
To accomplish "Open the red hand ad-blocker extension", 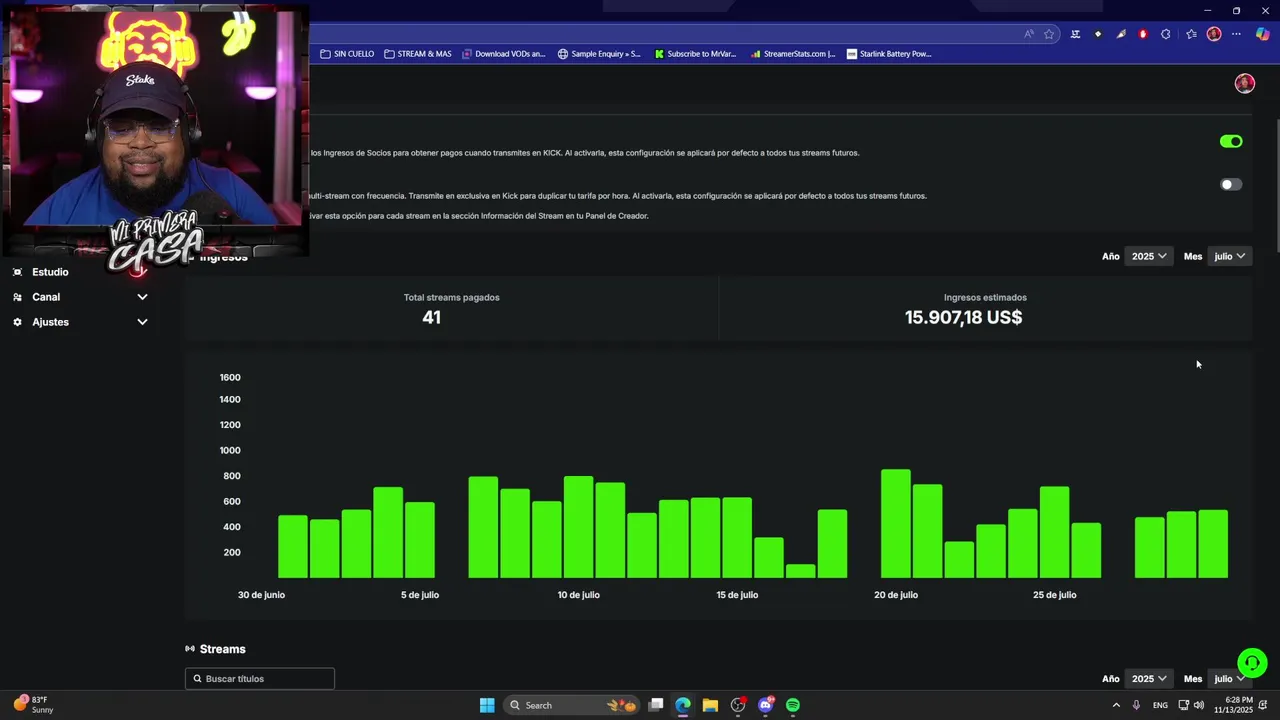I will coord(1143,34).
